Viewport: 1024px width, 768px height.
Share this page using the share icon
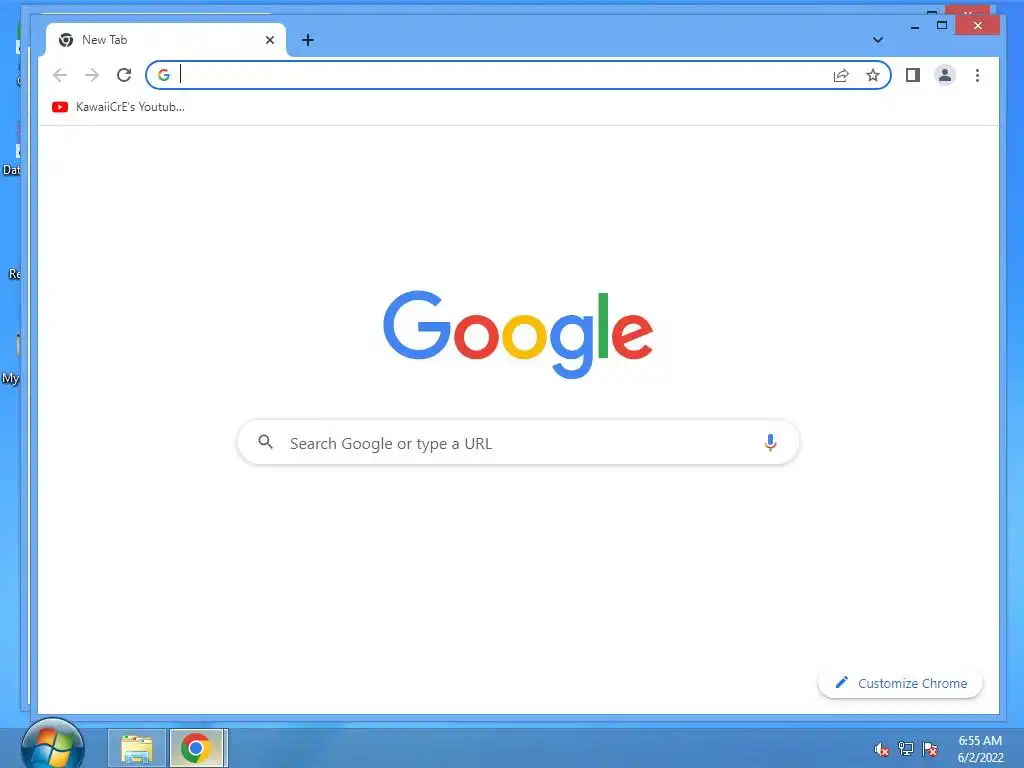841,75
